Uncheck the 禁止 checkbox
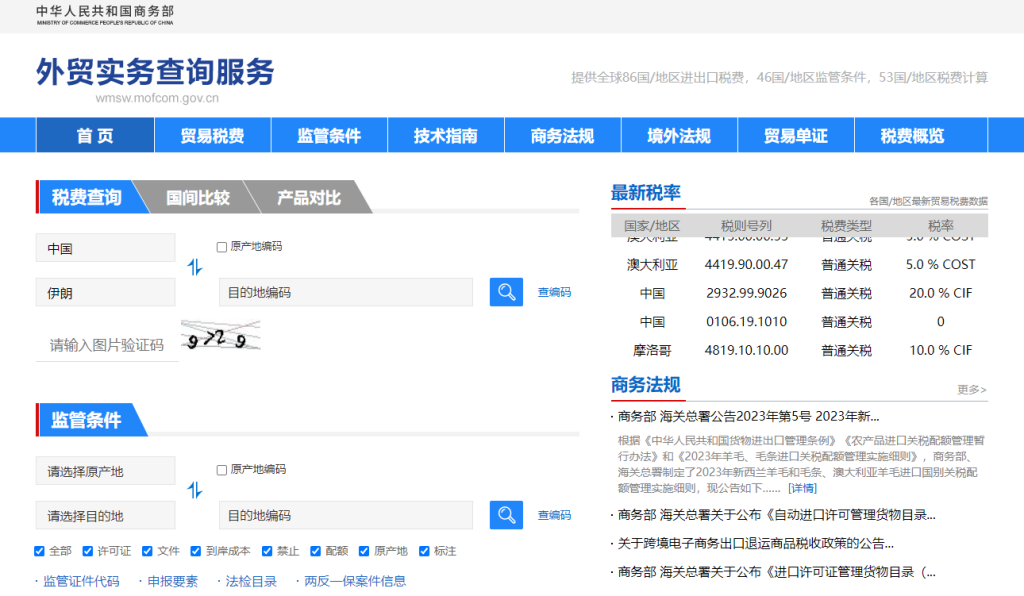Screen dimensions: 1024x596 (x=266, y=551)
